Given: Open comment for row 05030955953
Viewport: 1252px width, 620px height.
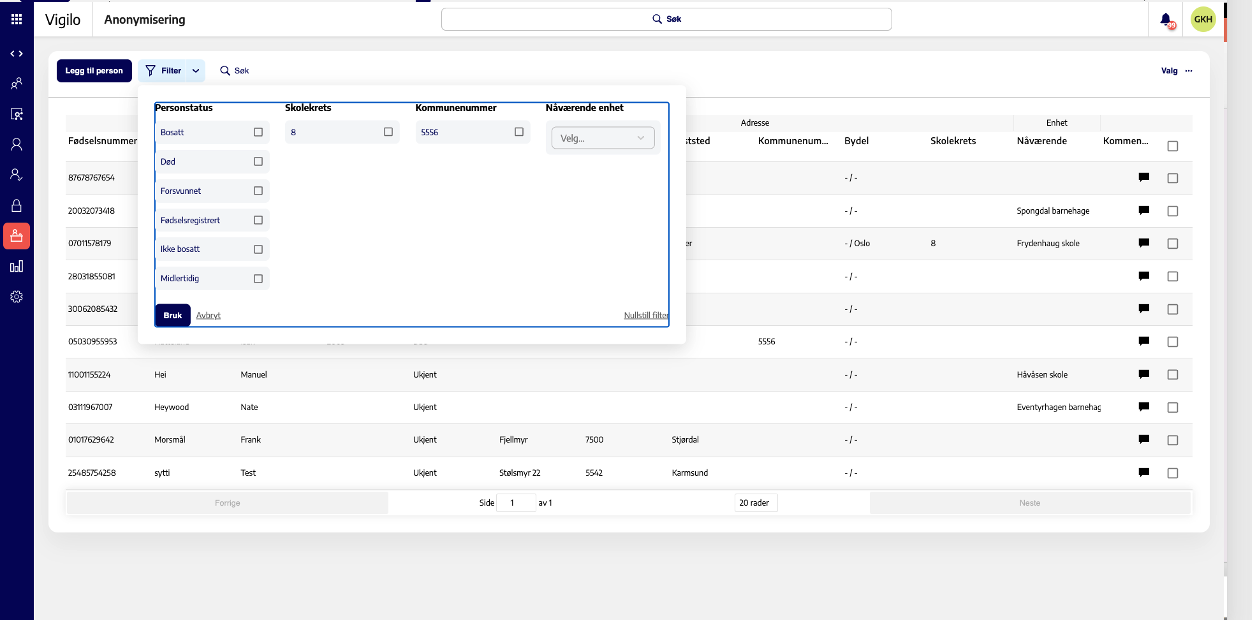Looking at the screenshot, I should [1143, 342].
